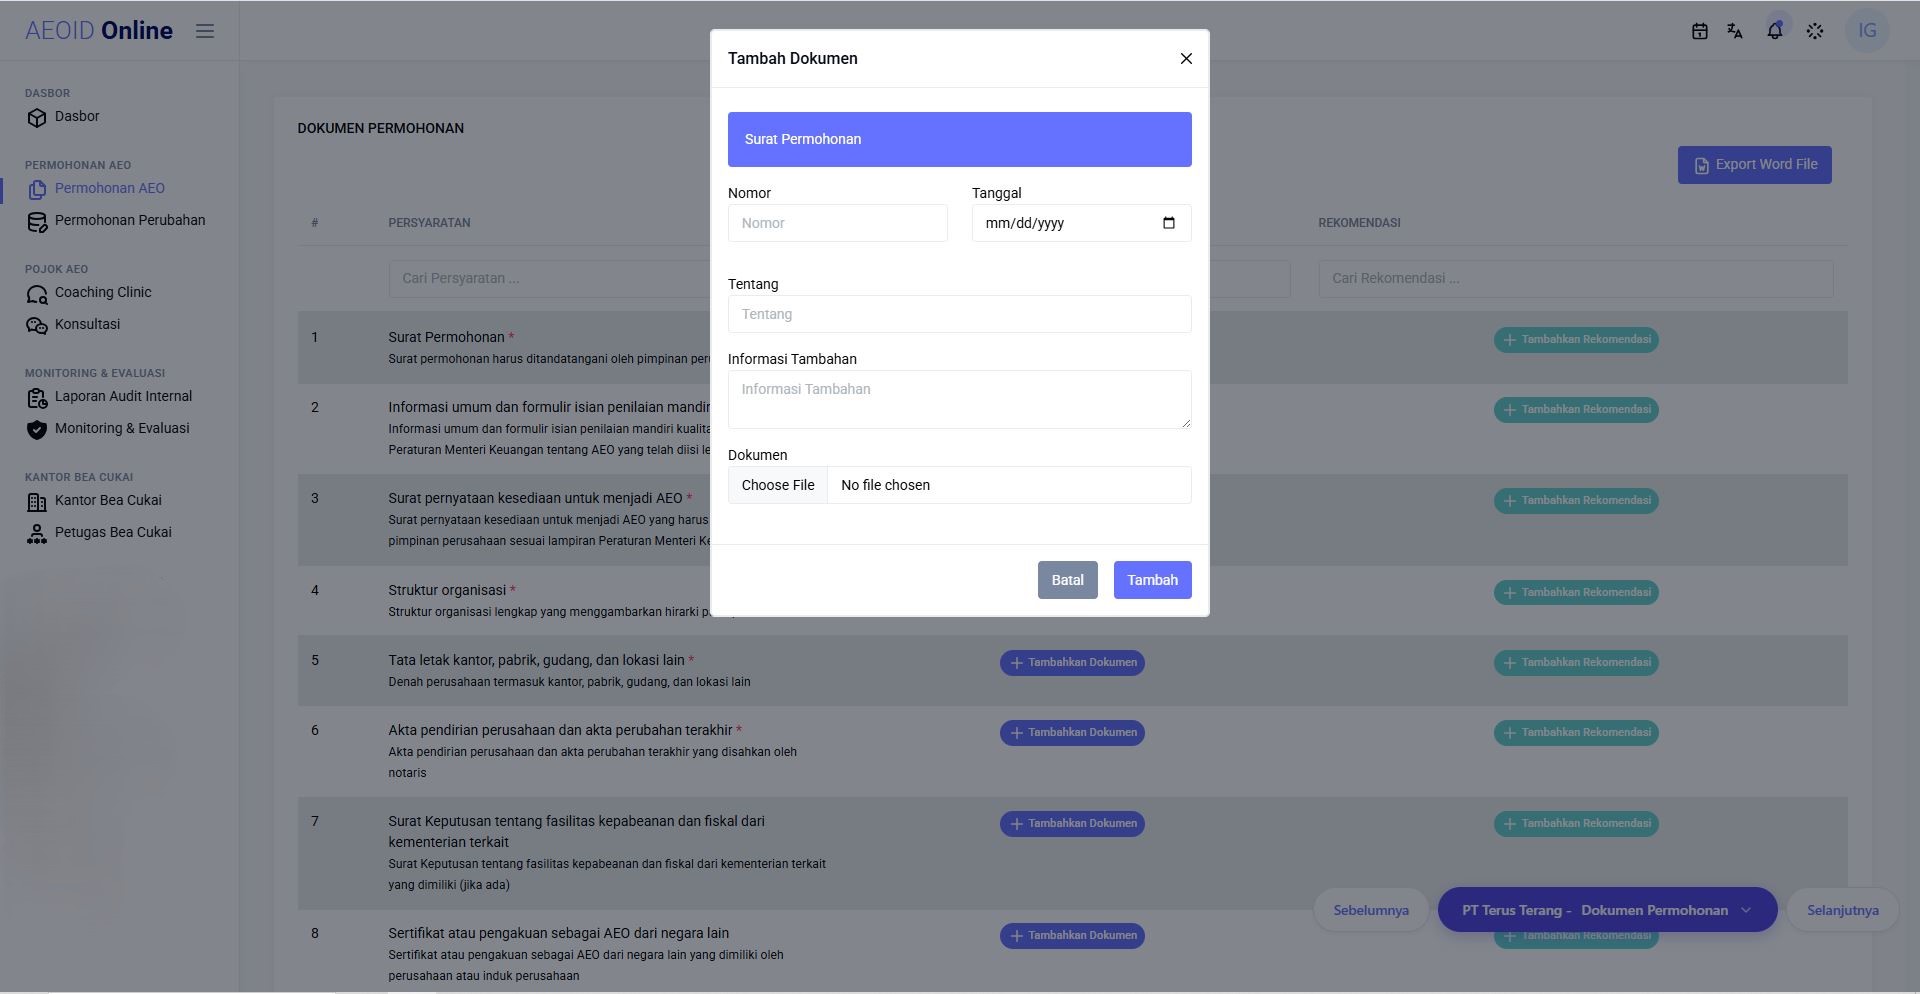The image size is (1920, 994).
Task: Toggle the hamburger sidebar menu
Action: tap(205, 31)
